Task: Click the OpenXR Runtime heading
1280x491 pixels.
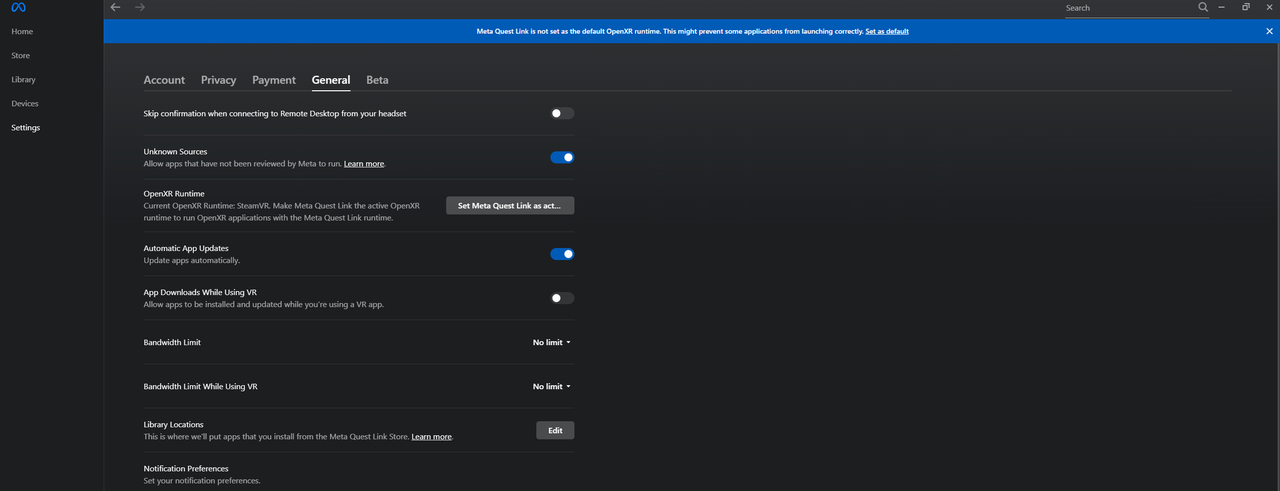Action: [174, 193]
